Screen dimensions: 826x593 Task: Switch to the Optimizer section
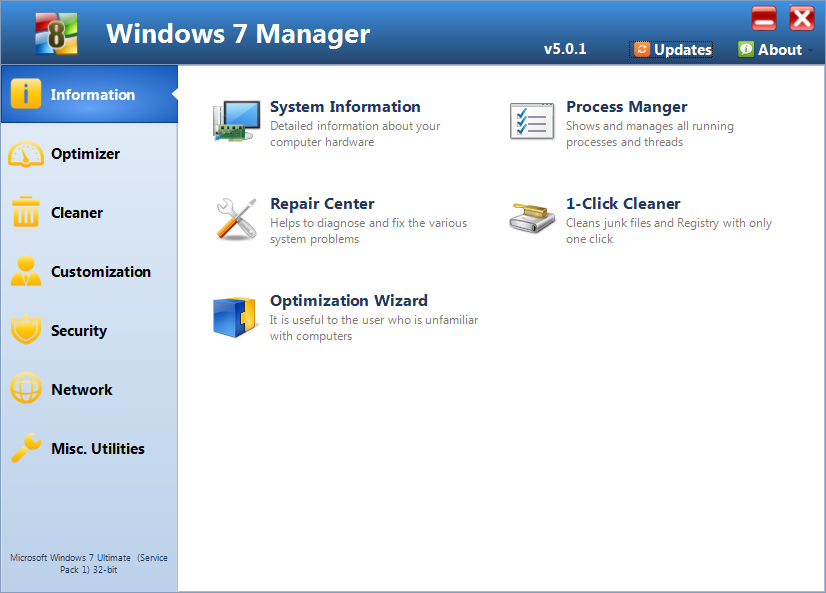tap(85, 153)
